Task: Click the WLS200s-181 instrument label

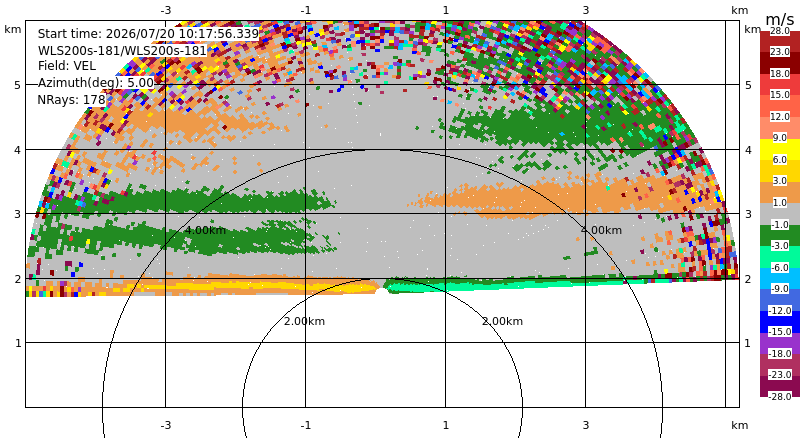Action: 122,51
